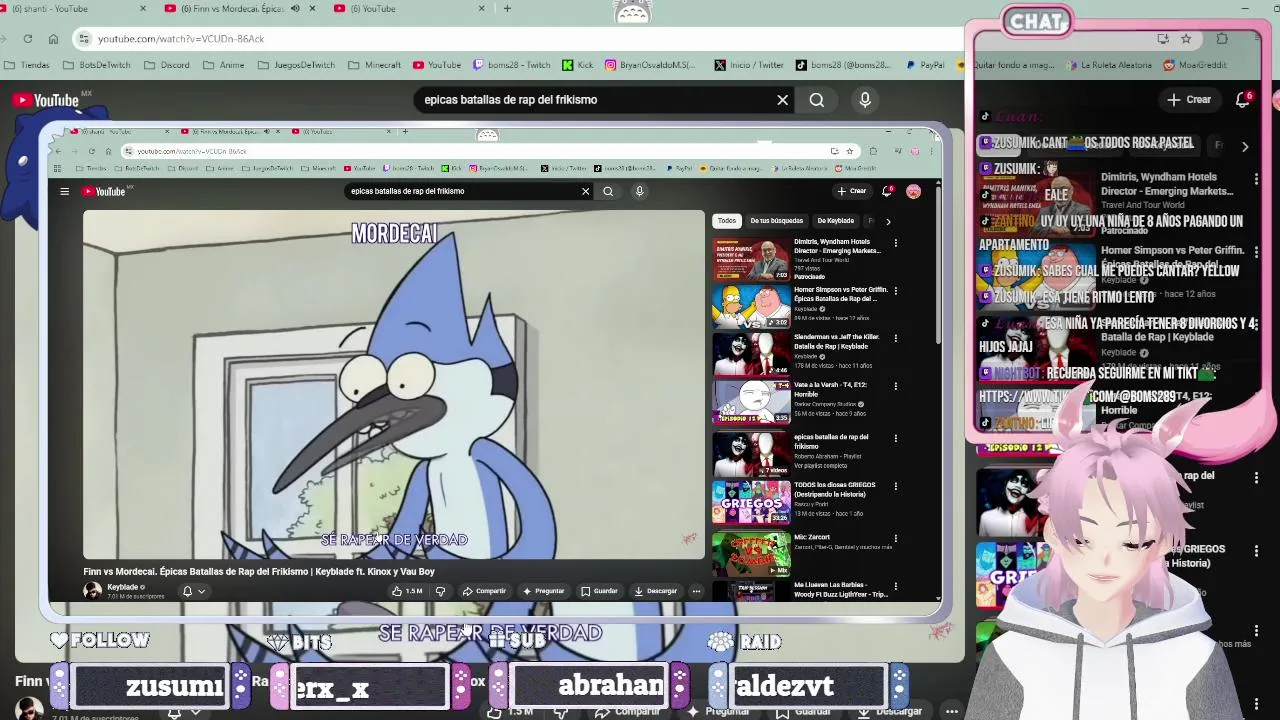Viewport: 1280px width, 720px height.
Task: Open the boms28 - Twitch bookmark
Action: pyautogui.click(x=512, y=65)
